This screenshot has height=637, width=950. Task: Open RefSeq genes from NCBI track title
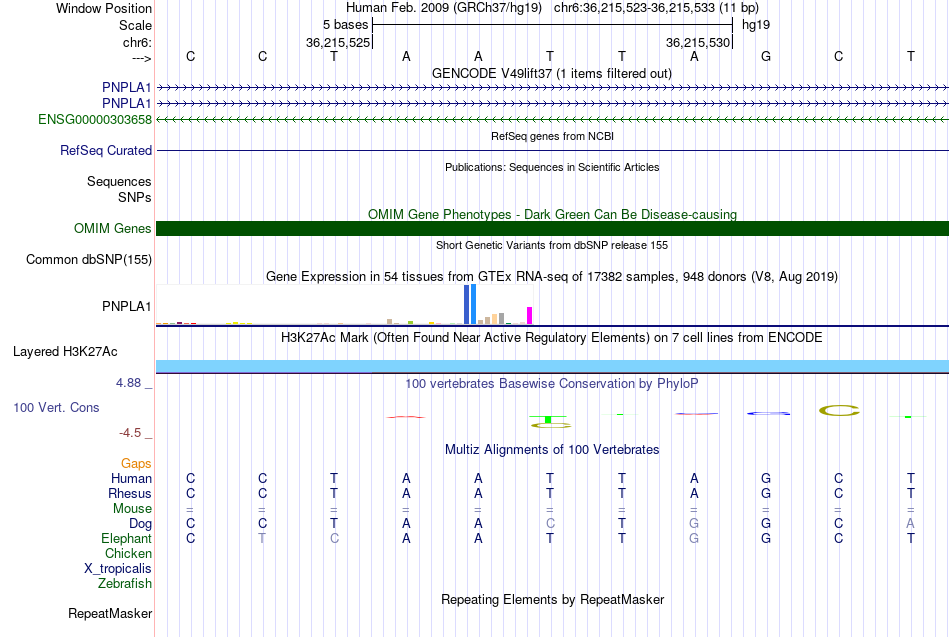pos(552,136)
